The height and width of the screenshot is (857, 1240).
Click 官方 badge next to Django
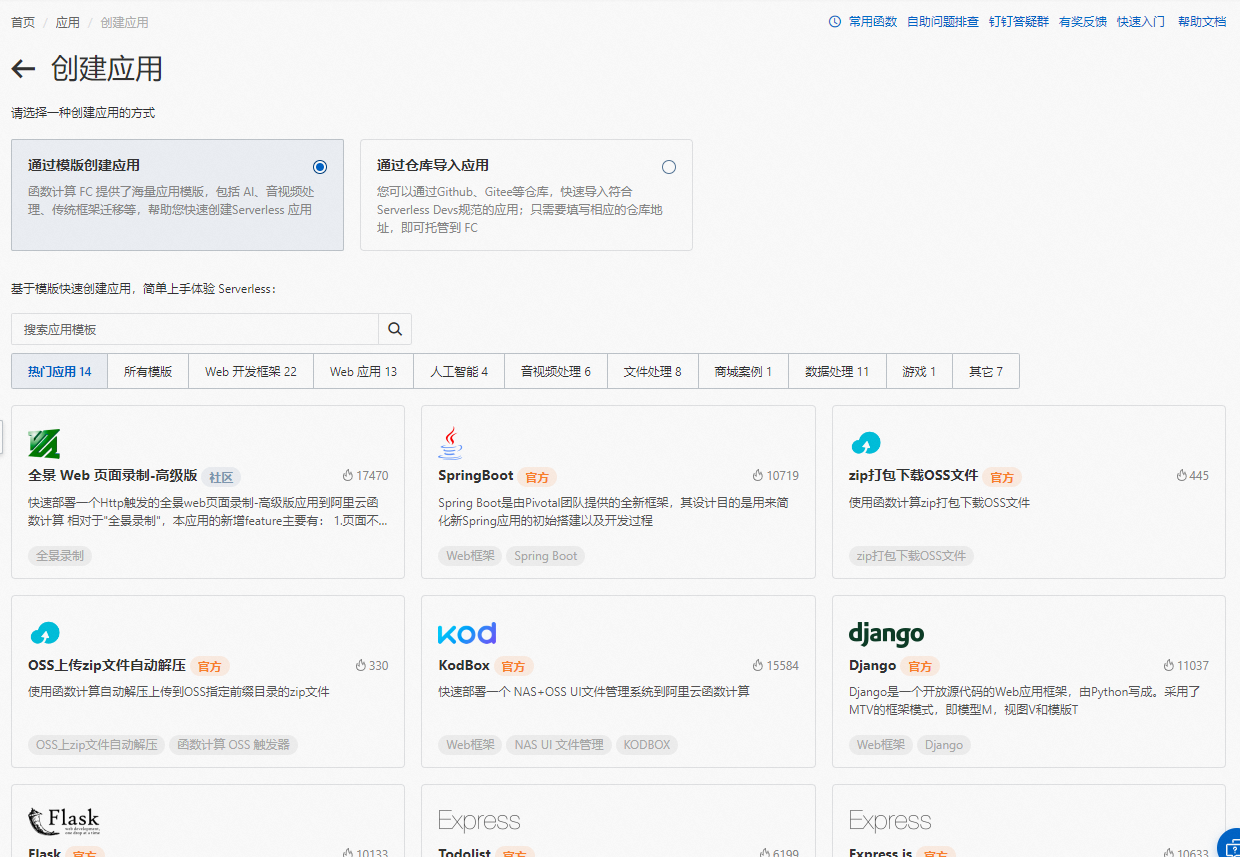coord(920,666)
